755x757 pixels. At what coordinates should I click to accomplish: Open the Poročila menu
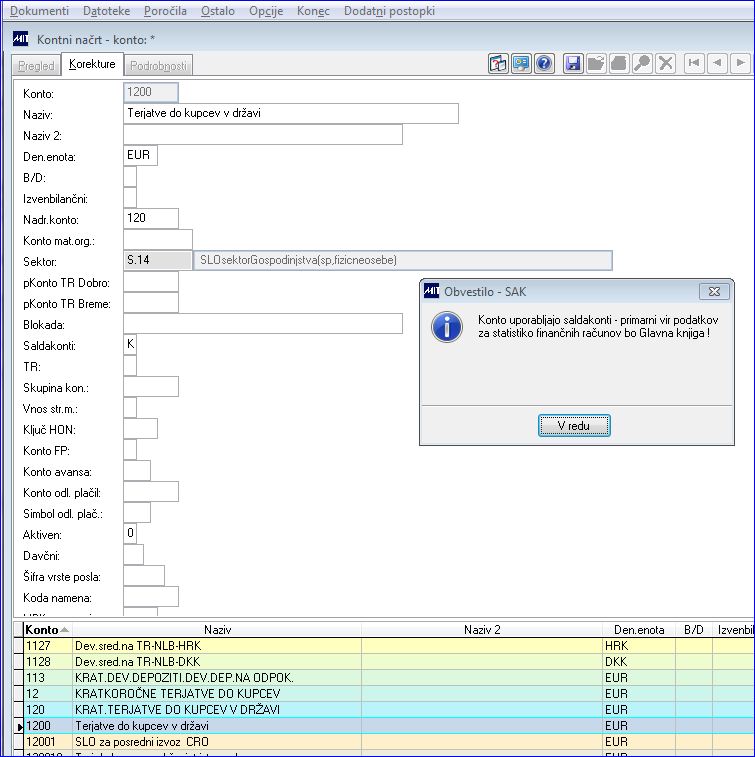click(165, 11)
